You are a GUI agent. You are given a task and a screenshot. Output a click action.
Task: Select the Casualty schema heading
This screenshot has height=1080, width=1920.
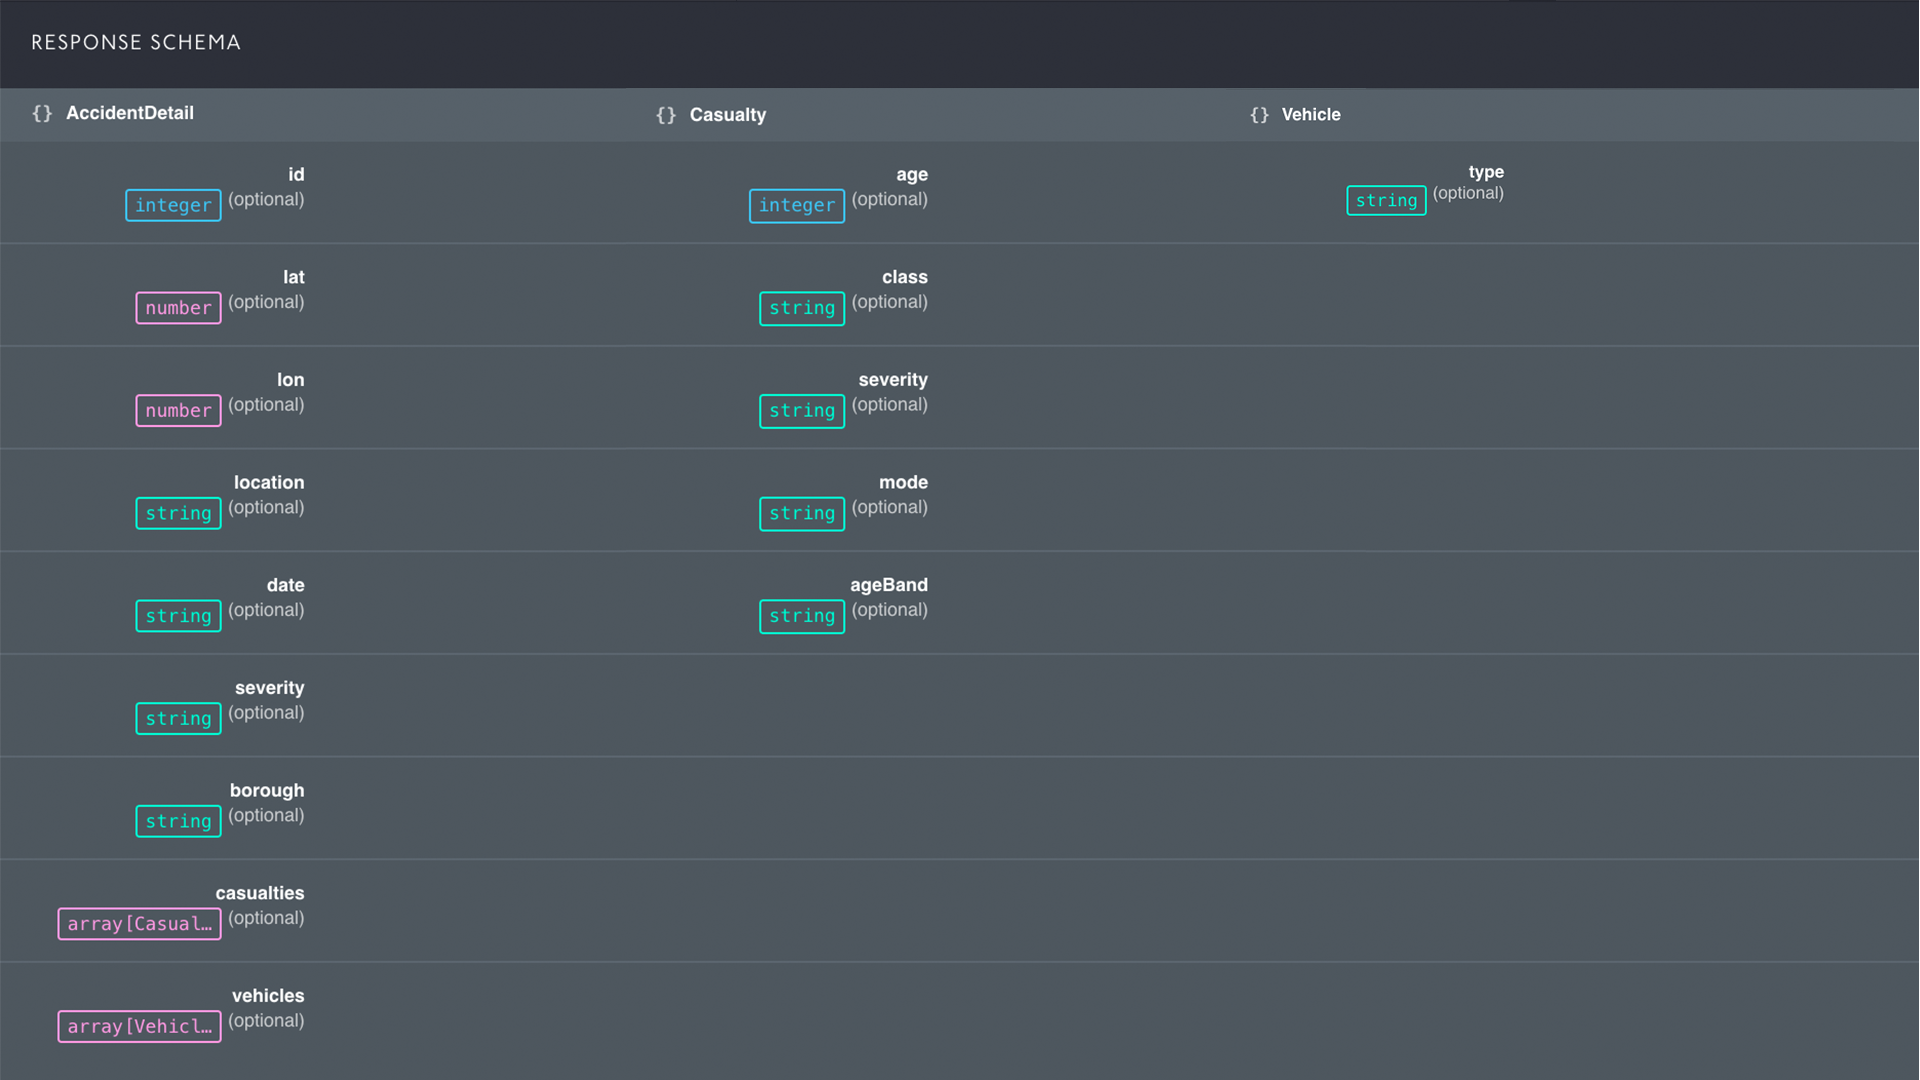coord(727,116)
